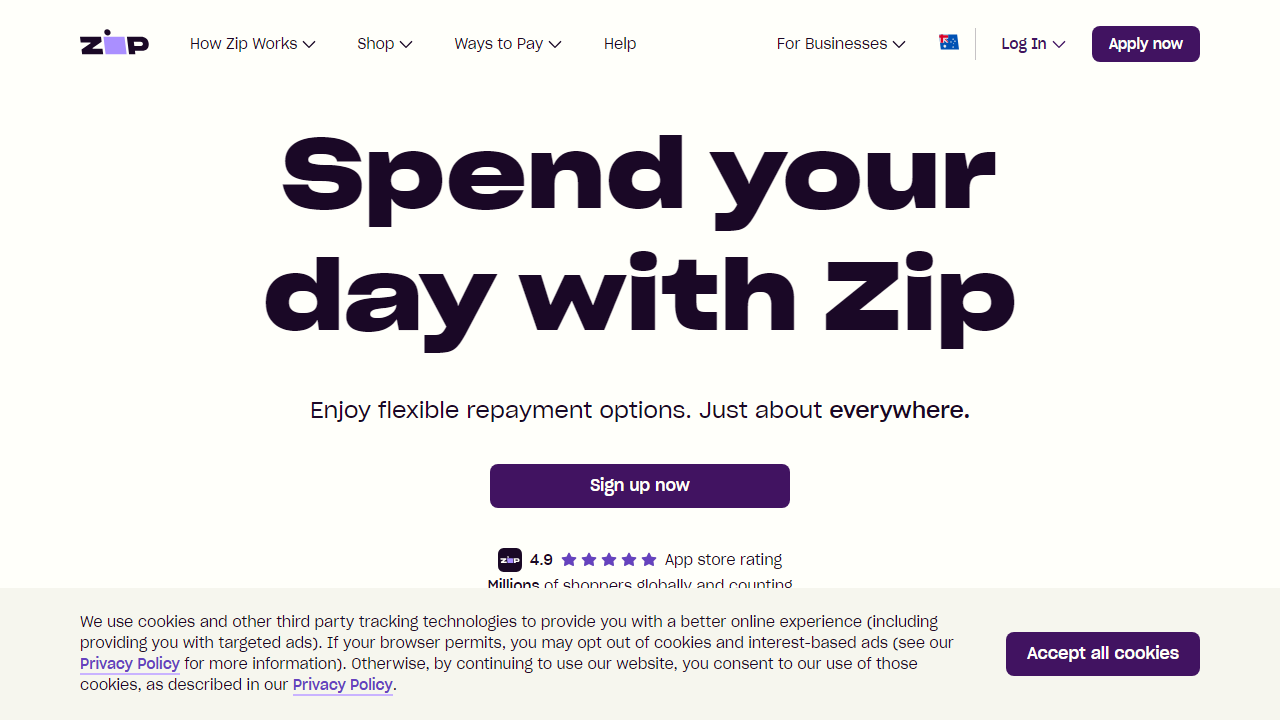Click the chevron beside Log In
1280x720 pixels.
coord(1060,44)
